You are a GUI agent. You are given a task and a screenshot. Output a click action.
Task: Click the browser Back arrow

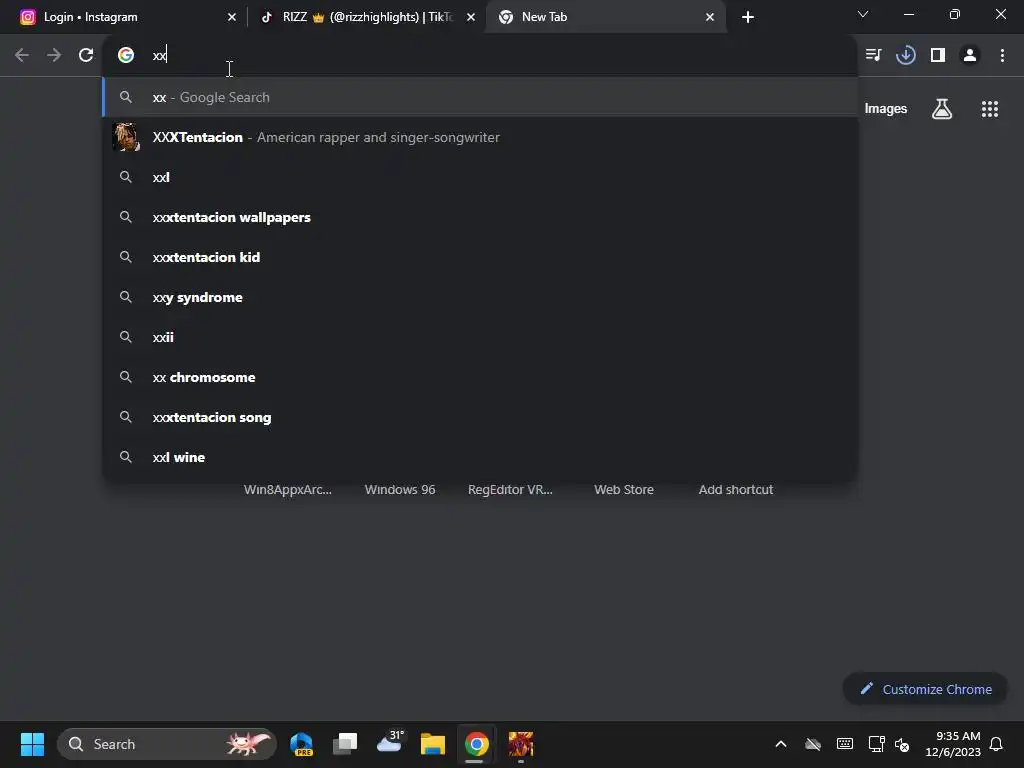22,56
